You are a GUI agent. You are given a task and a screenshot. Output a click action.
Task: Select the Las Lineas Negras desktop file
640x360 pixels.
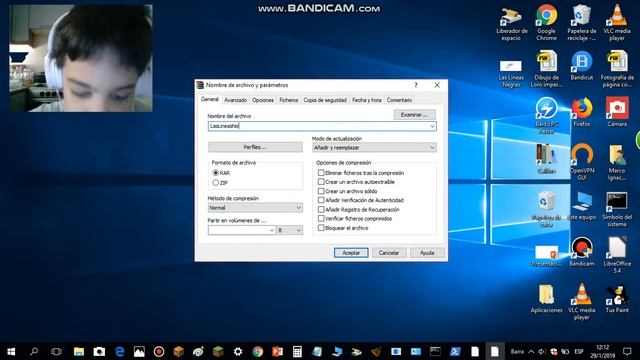(511, 73)
